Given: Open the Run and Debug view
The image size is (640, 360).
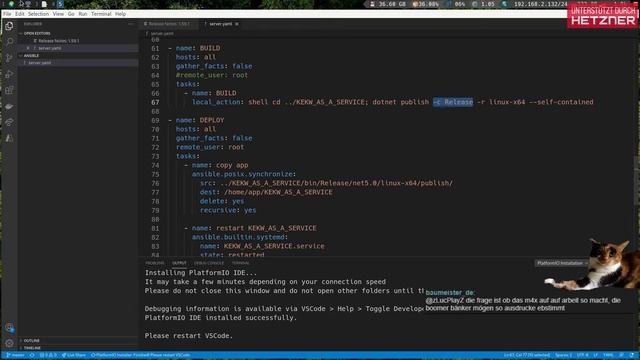Looking at the screenshot, I should point(9,74).
